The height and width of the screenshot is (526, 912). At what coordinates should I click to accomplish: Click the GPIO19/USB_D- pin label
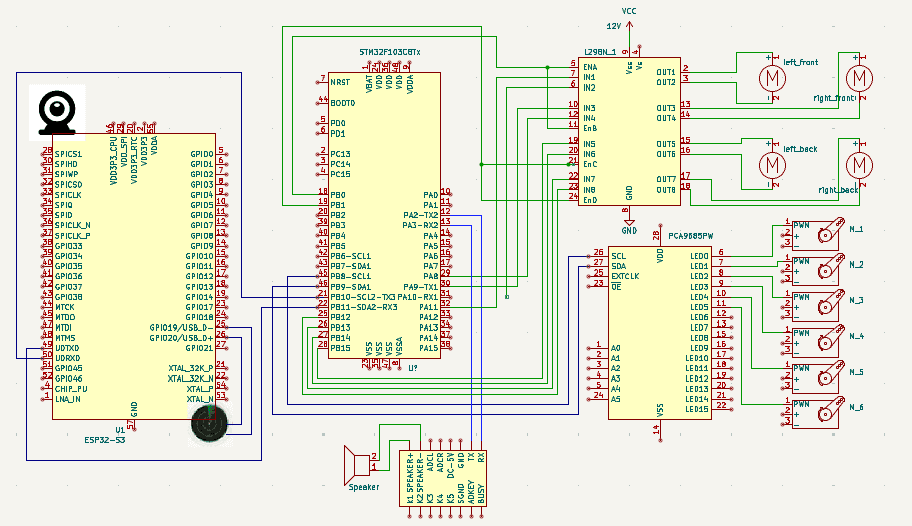181,328
